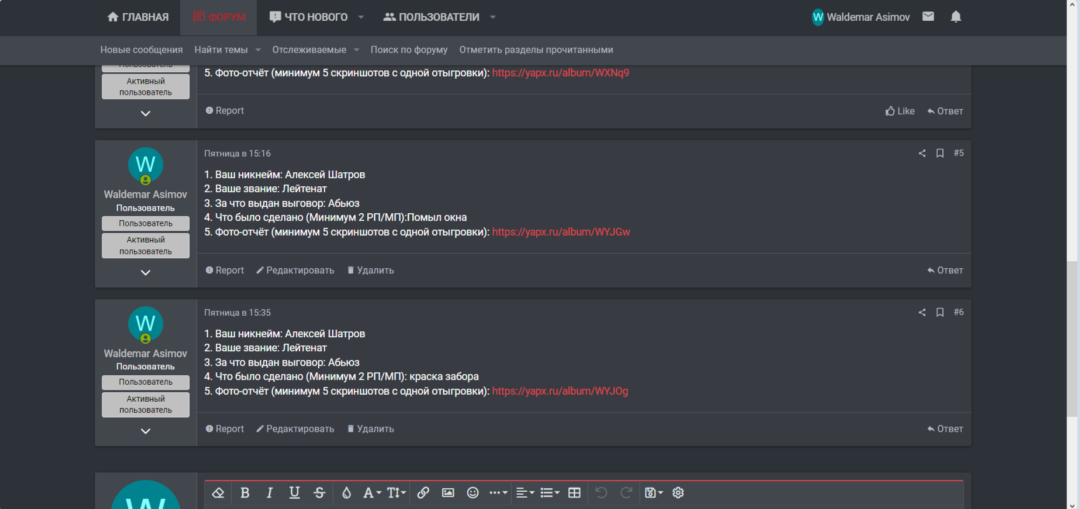
Task: Expand user info chevron on top post
Action: tap(145, 114)
